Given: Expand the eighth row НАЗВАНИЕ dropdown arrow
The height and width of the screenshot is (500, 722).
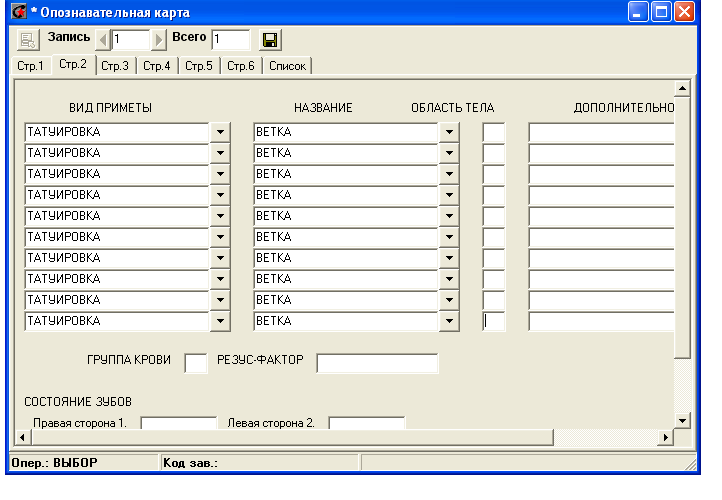Looking at the screenshot, I should (x=449, y=279).
